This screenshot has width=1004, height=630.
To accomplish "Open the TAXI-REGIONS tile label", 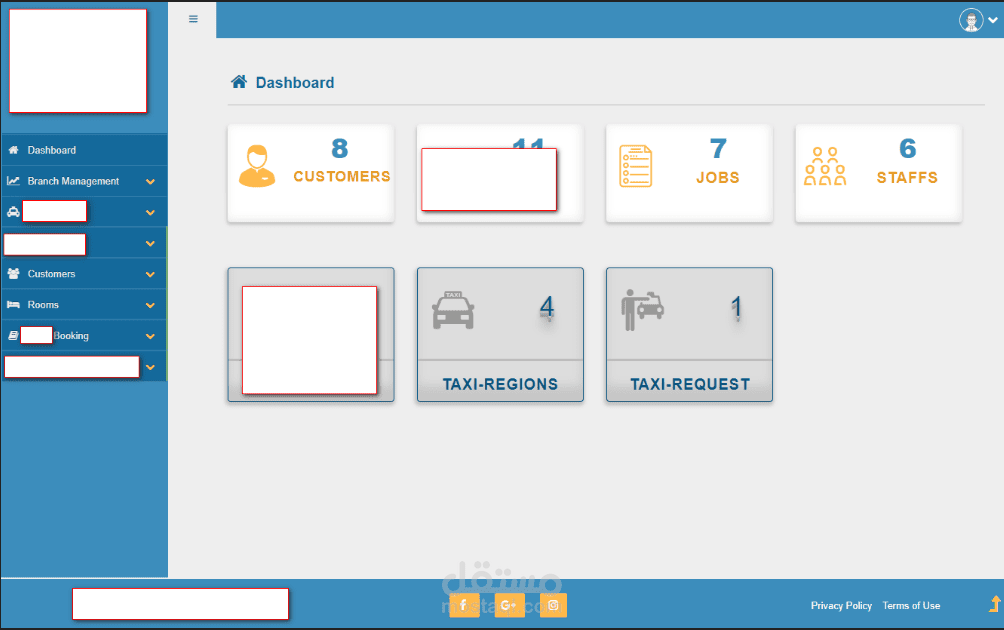I will tap(500, 384).
